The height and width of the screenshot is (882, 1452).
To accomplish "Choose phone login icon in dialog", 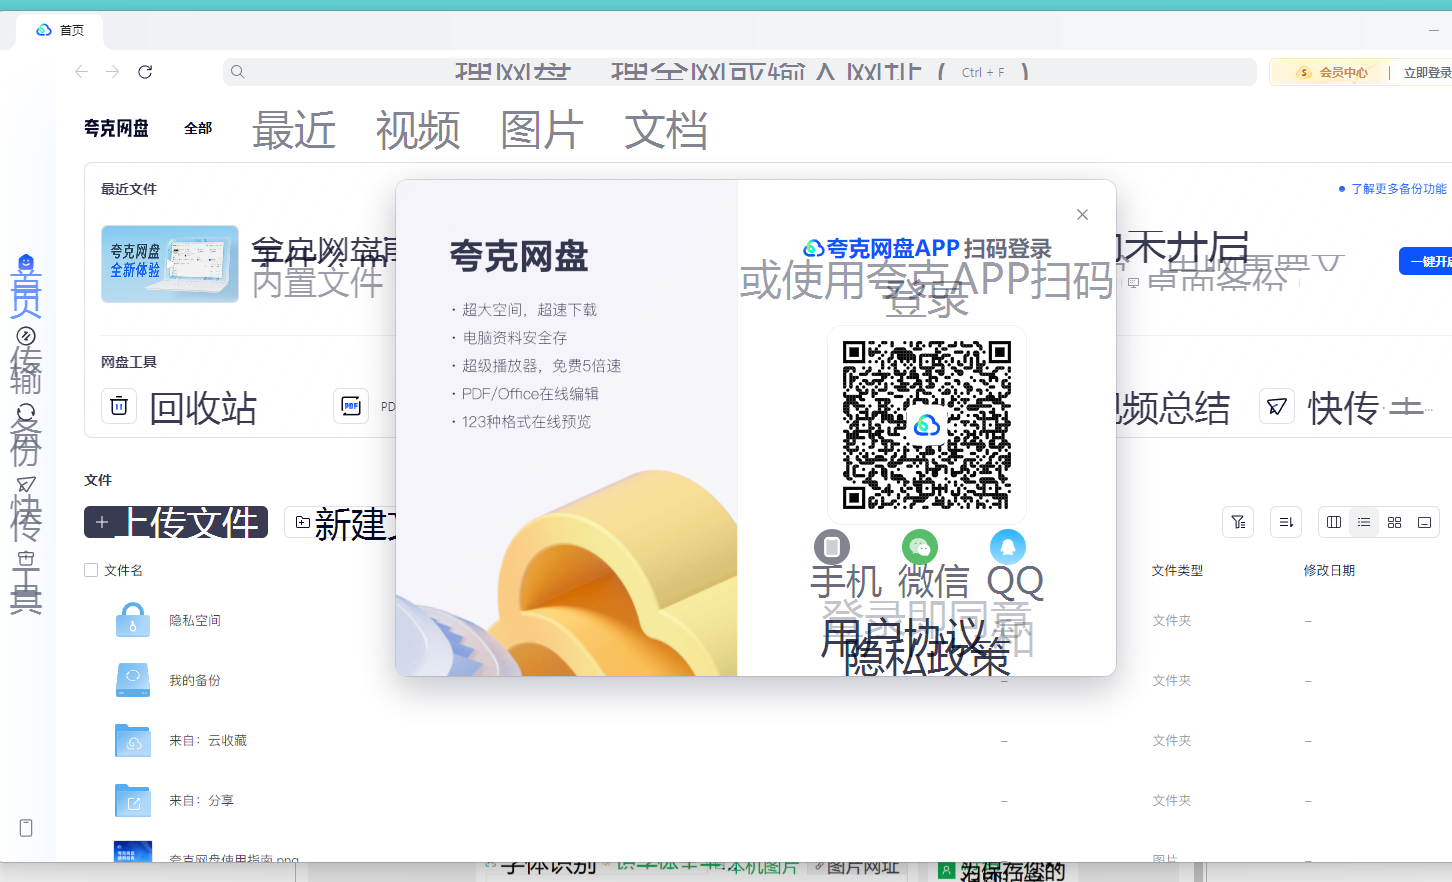I will [x=832, y=547].
